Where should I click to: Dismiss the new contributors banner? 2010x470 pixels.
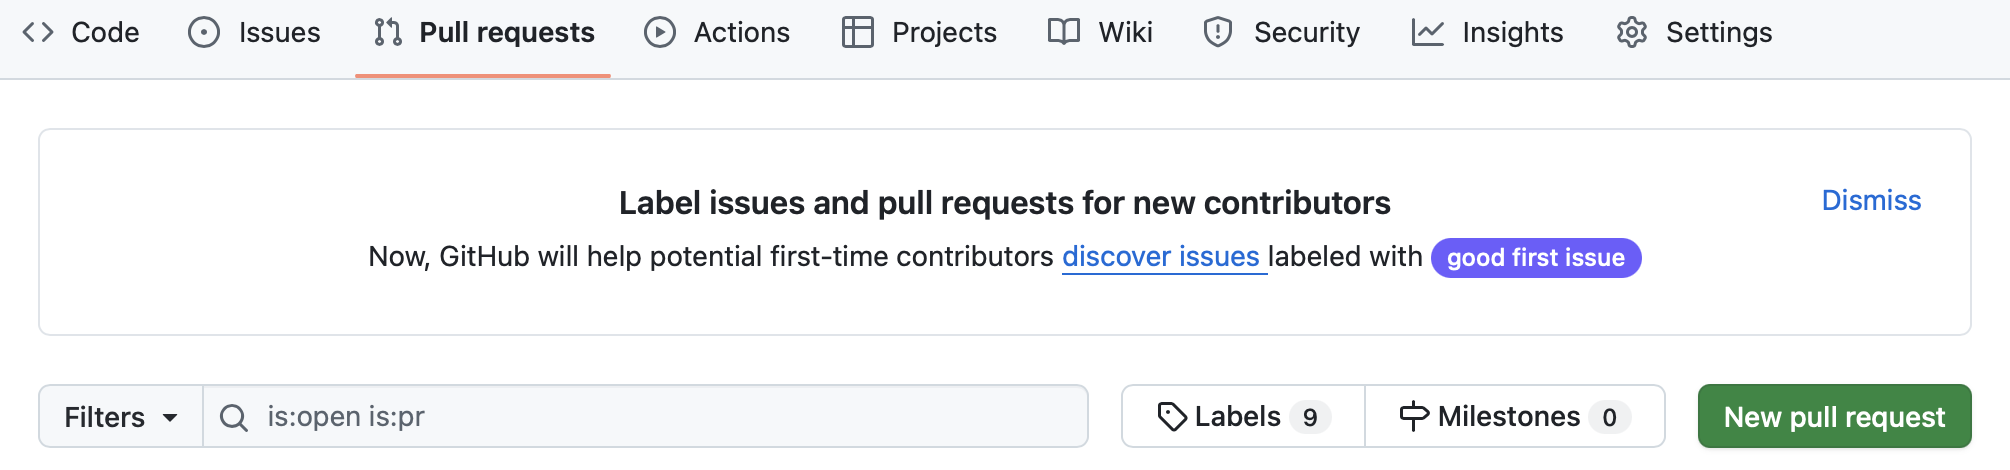(1871, 201)
